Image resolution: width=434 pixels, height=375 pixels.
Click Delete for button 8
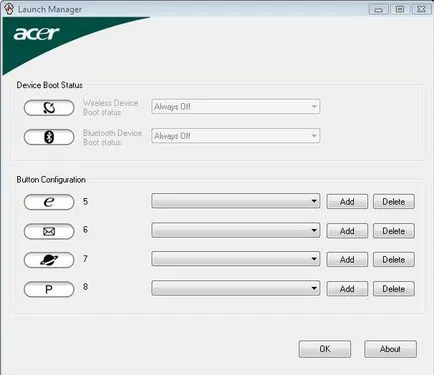[x=394, y=289]
